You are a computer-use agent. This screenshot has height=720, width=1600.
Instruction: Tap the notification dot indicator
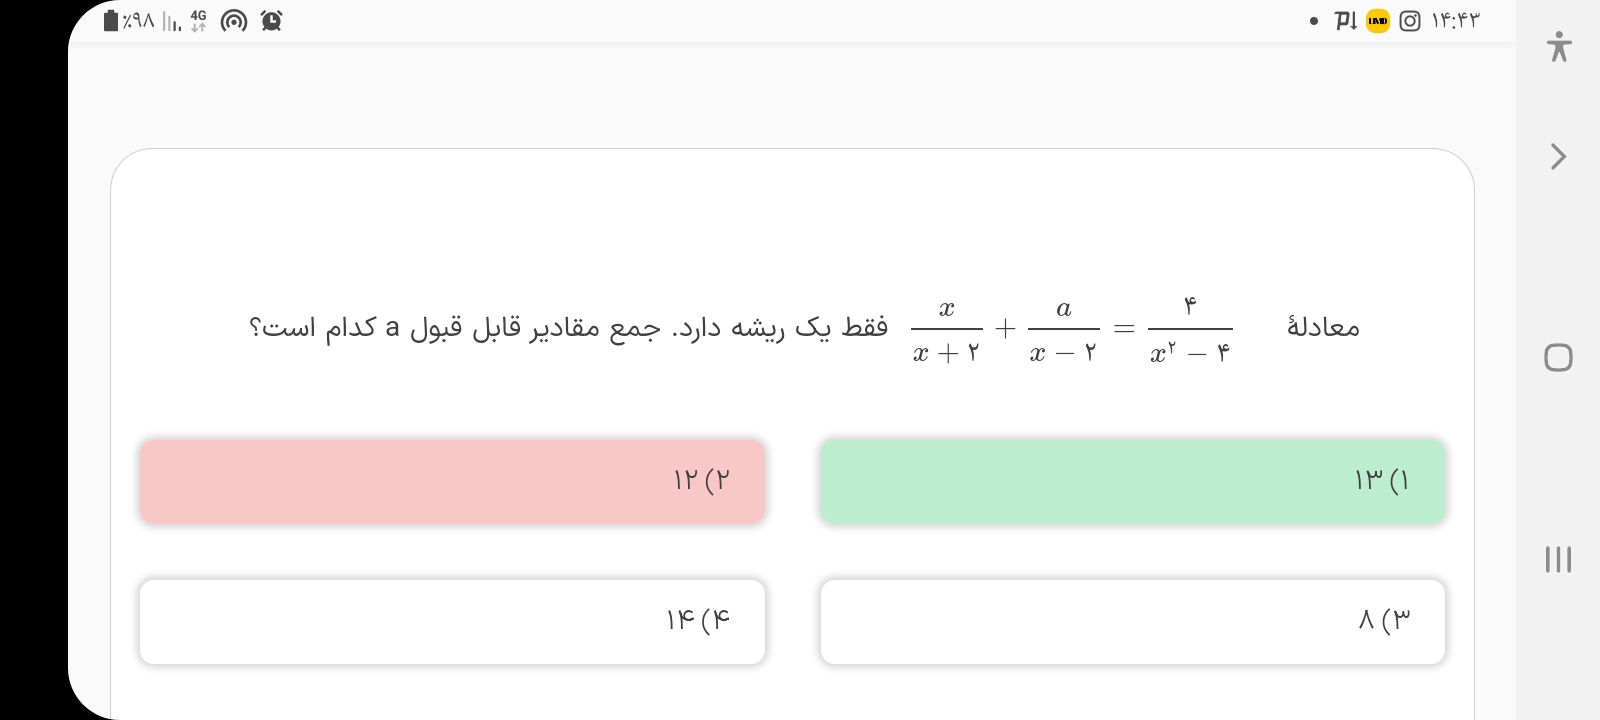tap(1314, 21)
